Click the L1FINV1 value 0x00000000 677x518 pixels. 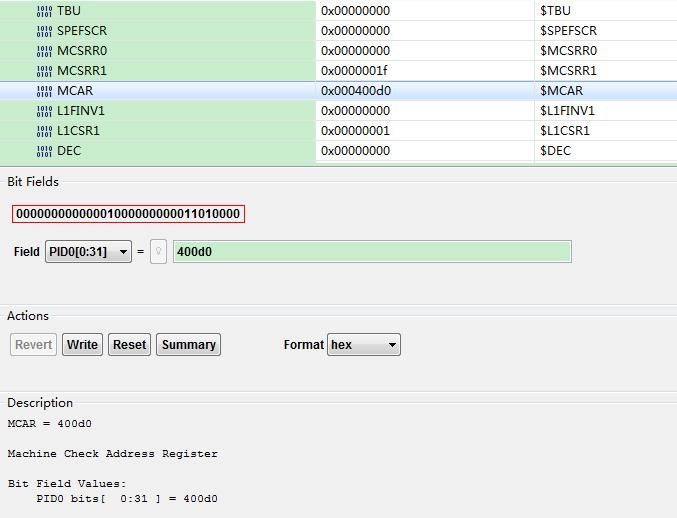pos(355,111)
